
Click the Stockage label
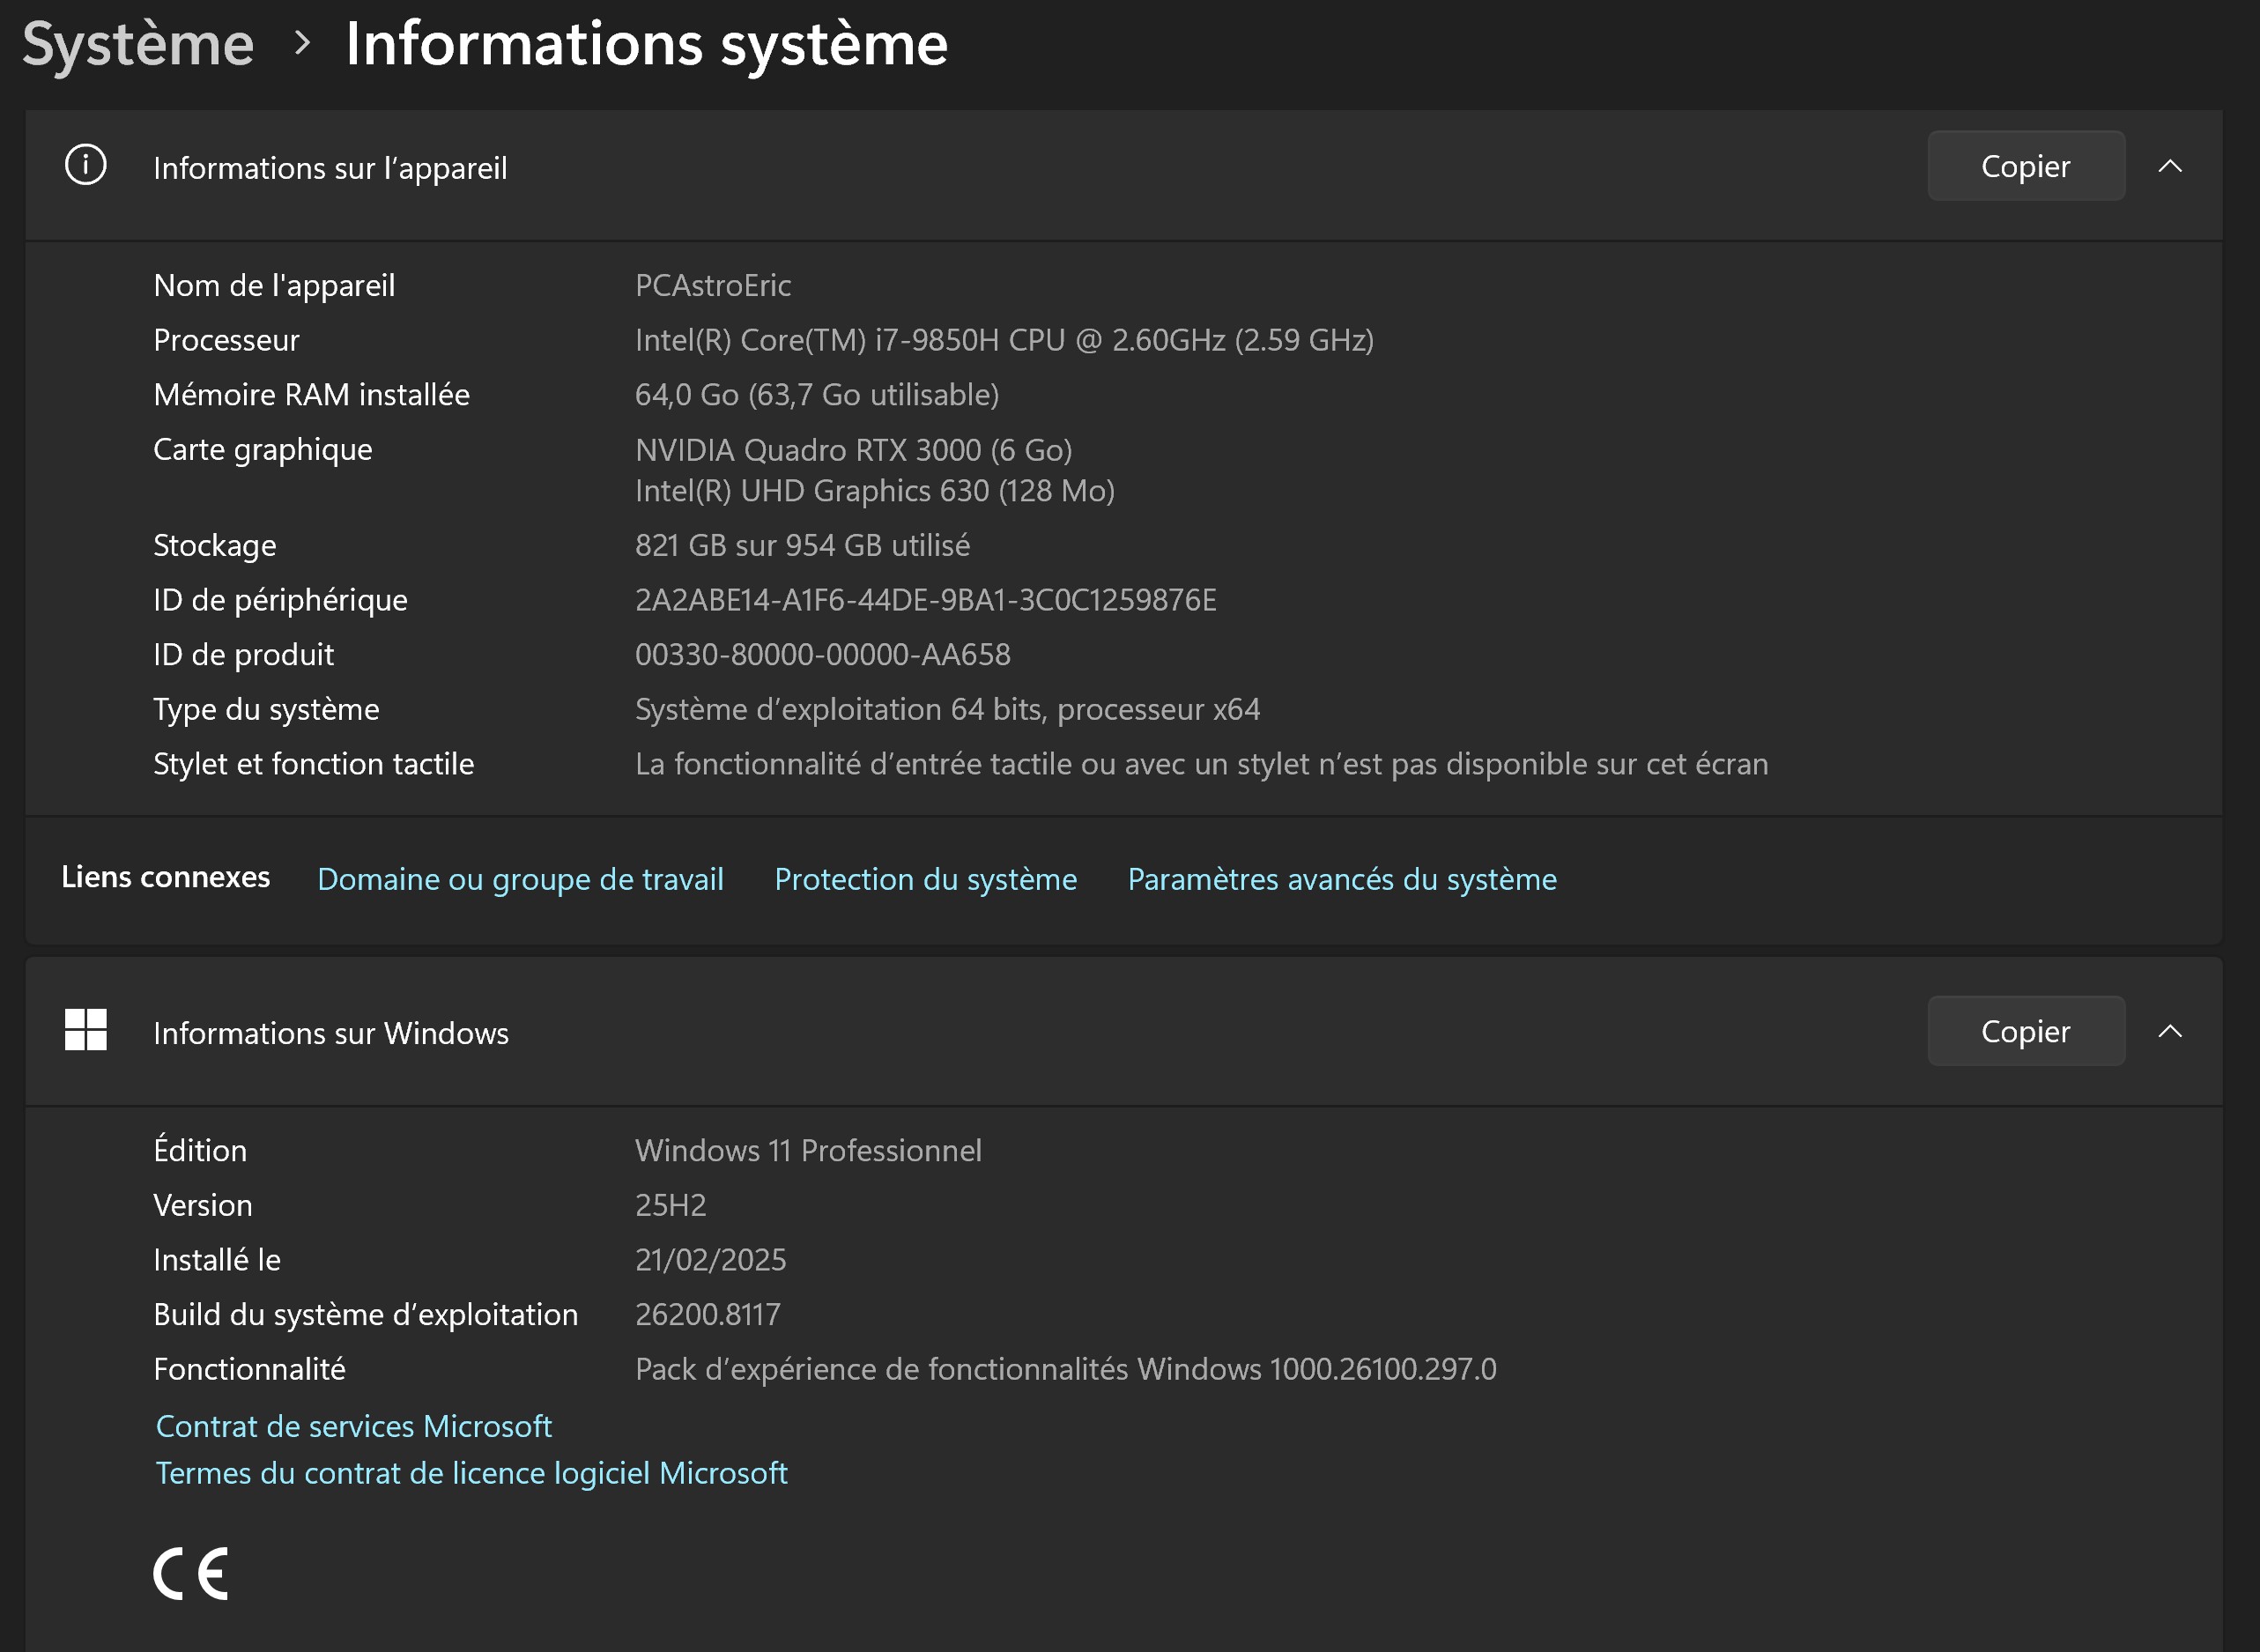[214, 546]
